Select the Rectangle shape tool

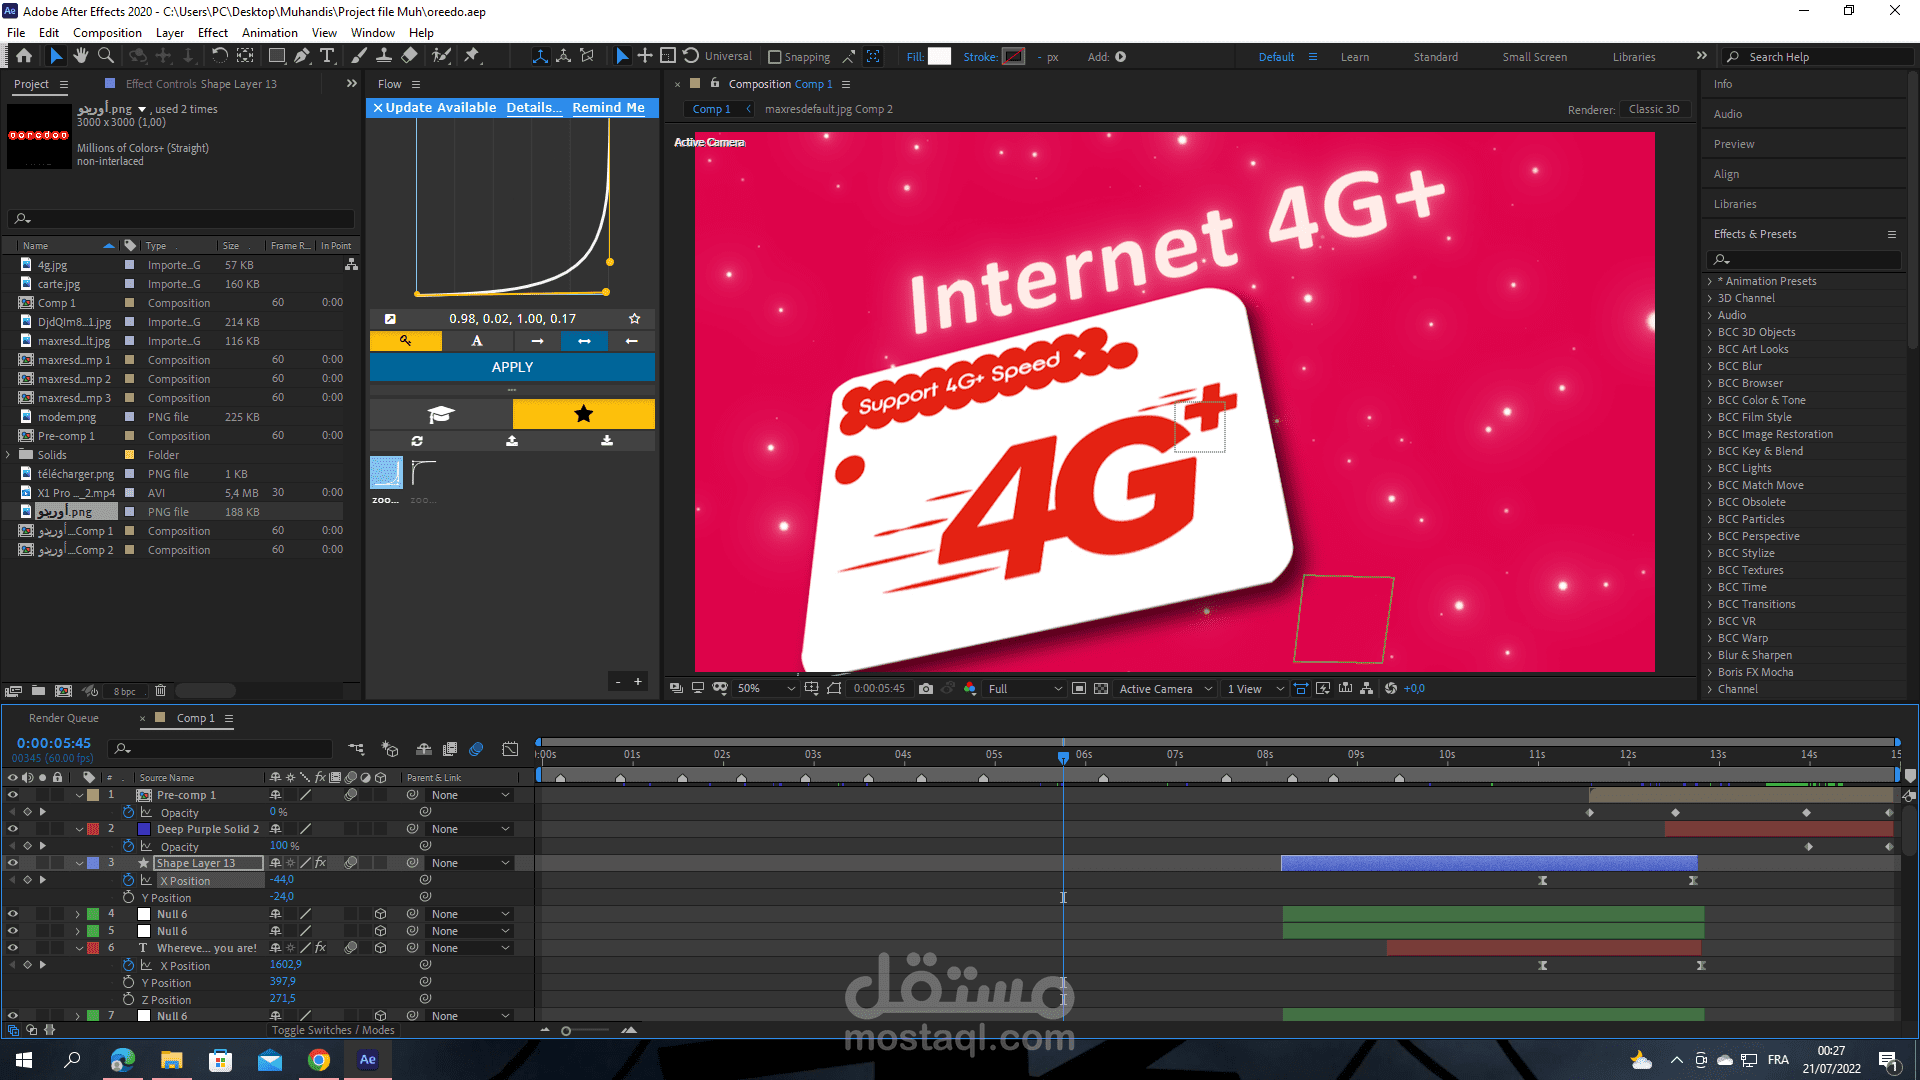(x=277, y=56)
